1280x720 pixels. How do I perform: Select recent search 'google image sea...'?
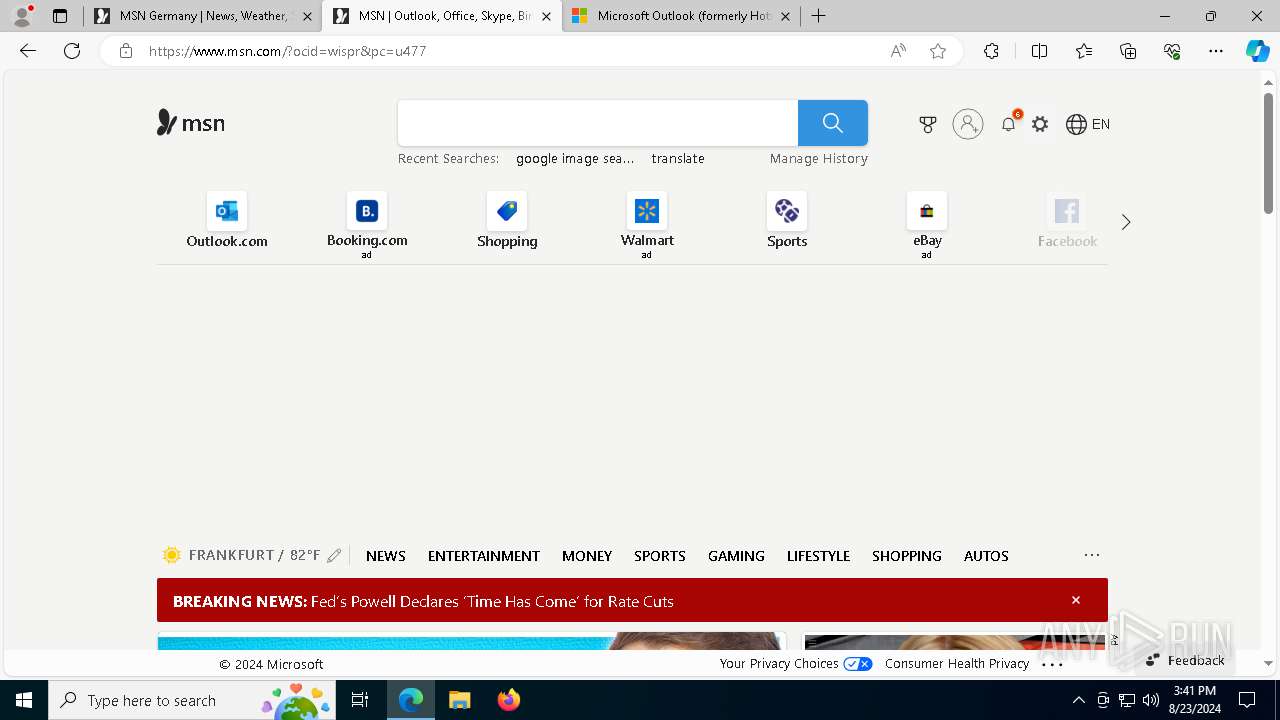[x=575, y=158]
